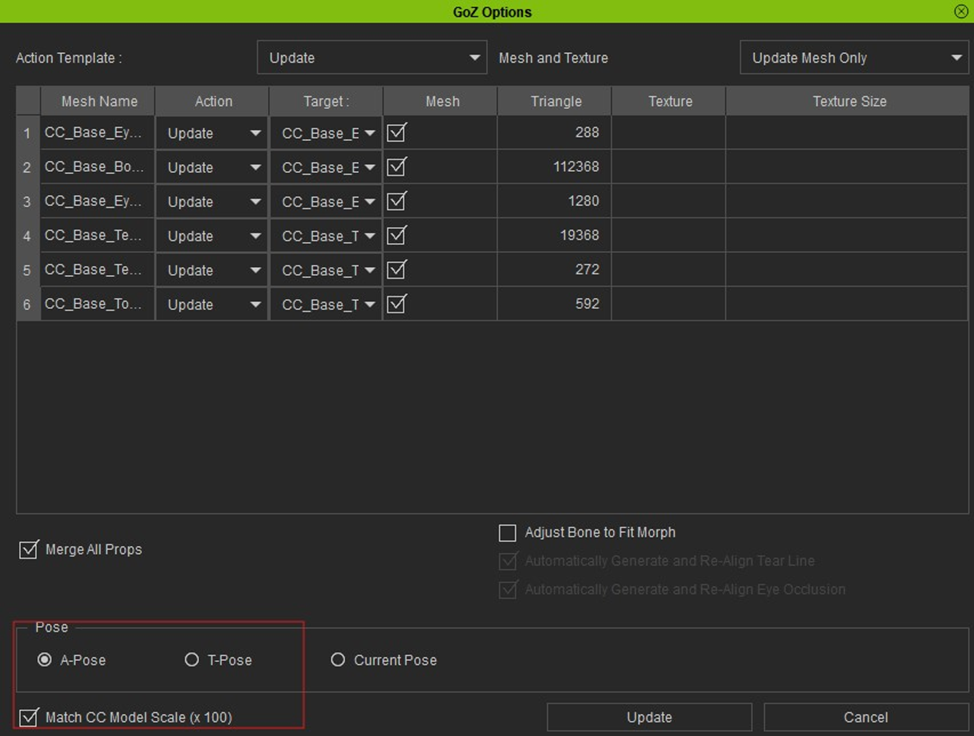Viewport: 974px width, 736px height.
Task: Open the Update Mesh Only dropdown
Action: [854, 58]
